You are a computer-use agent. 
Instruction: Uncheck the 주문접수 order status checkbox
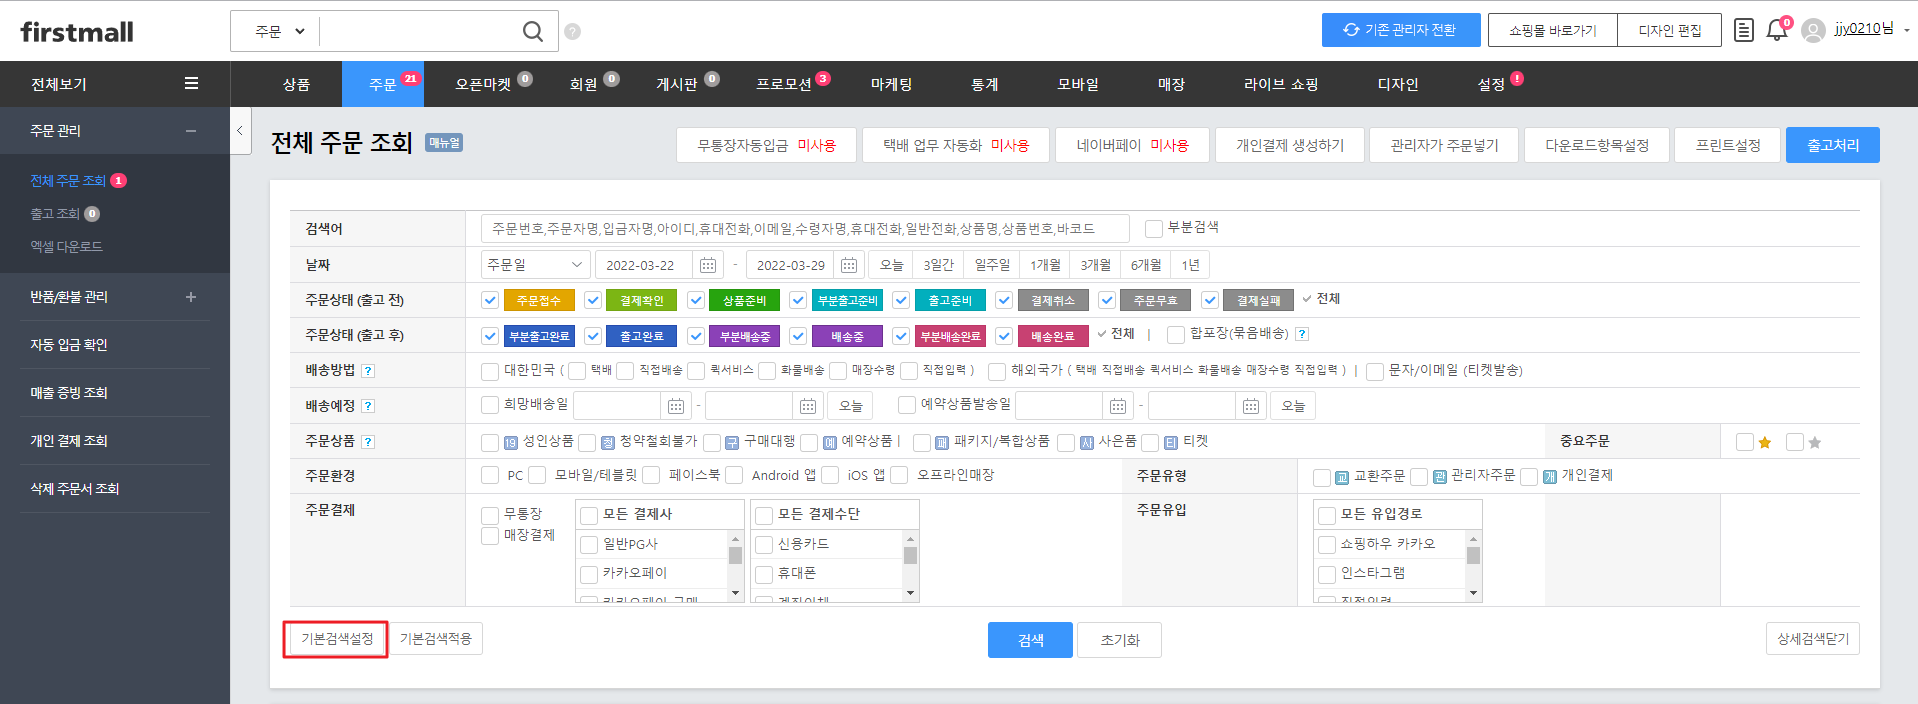(490, 300)
